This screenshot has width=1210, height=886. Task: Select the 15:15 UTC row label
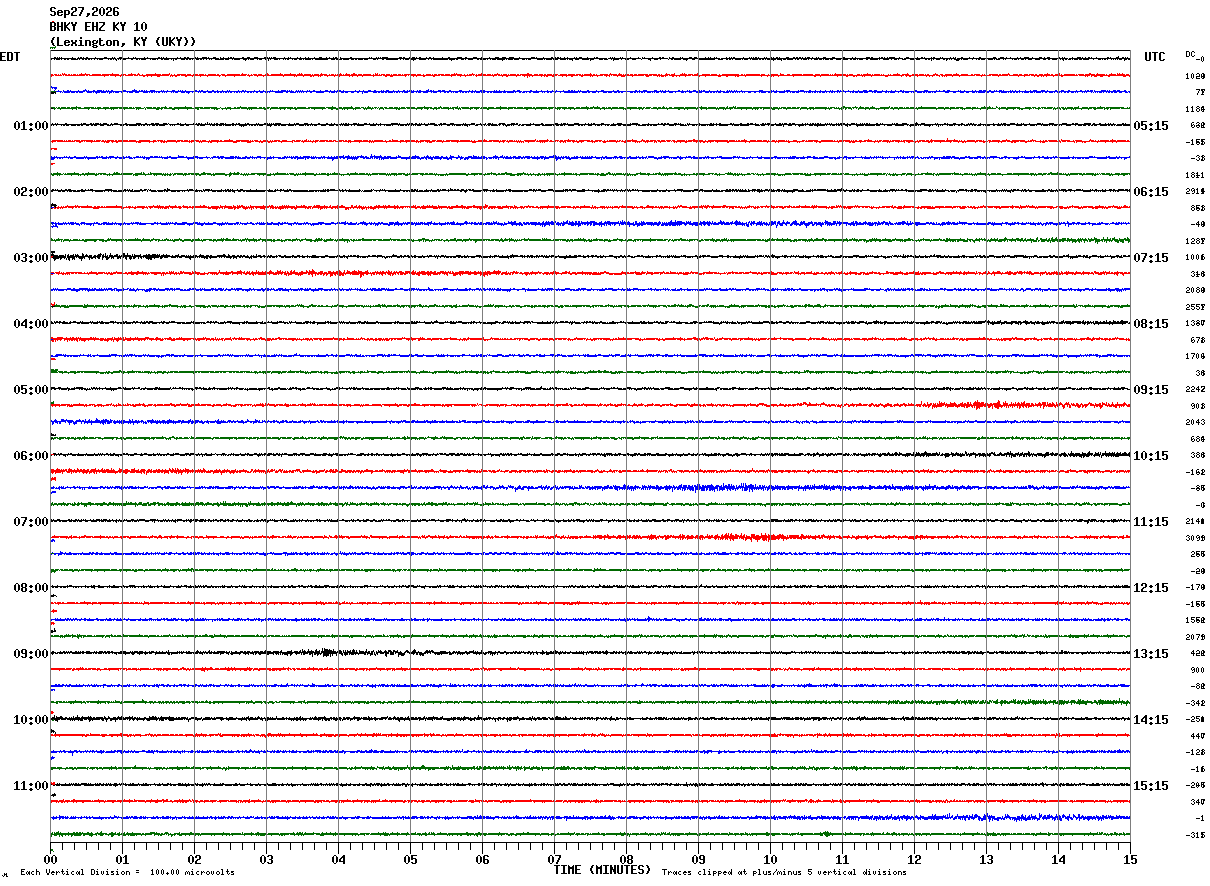[x=1151, y=786]
